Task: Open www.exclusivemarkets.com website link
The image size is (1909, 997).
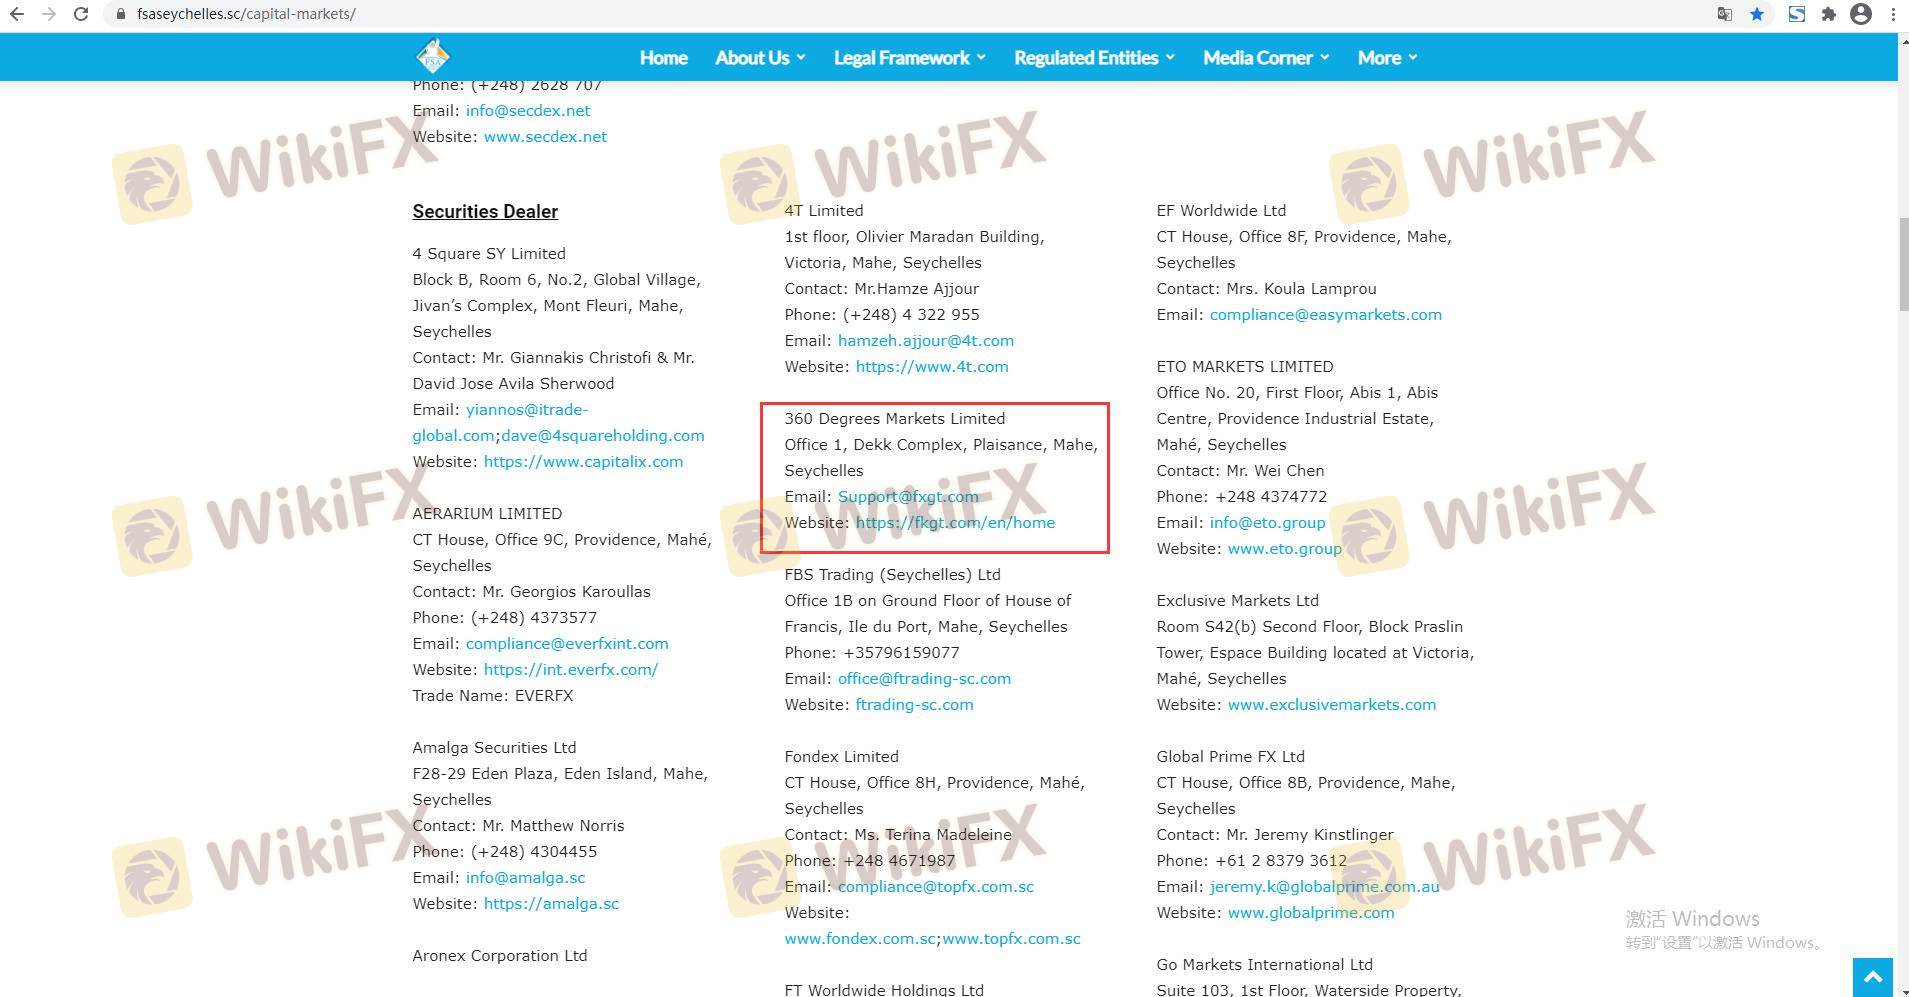Action: pyautogui.click(x=1331, y=705)
